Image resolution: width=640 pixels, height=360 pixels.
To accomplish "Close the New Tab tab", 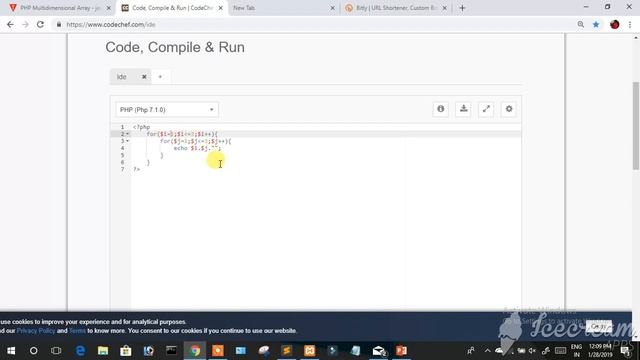I will 332,8.
